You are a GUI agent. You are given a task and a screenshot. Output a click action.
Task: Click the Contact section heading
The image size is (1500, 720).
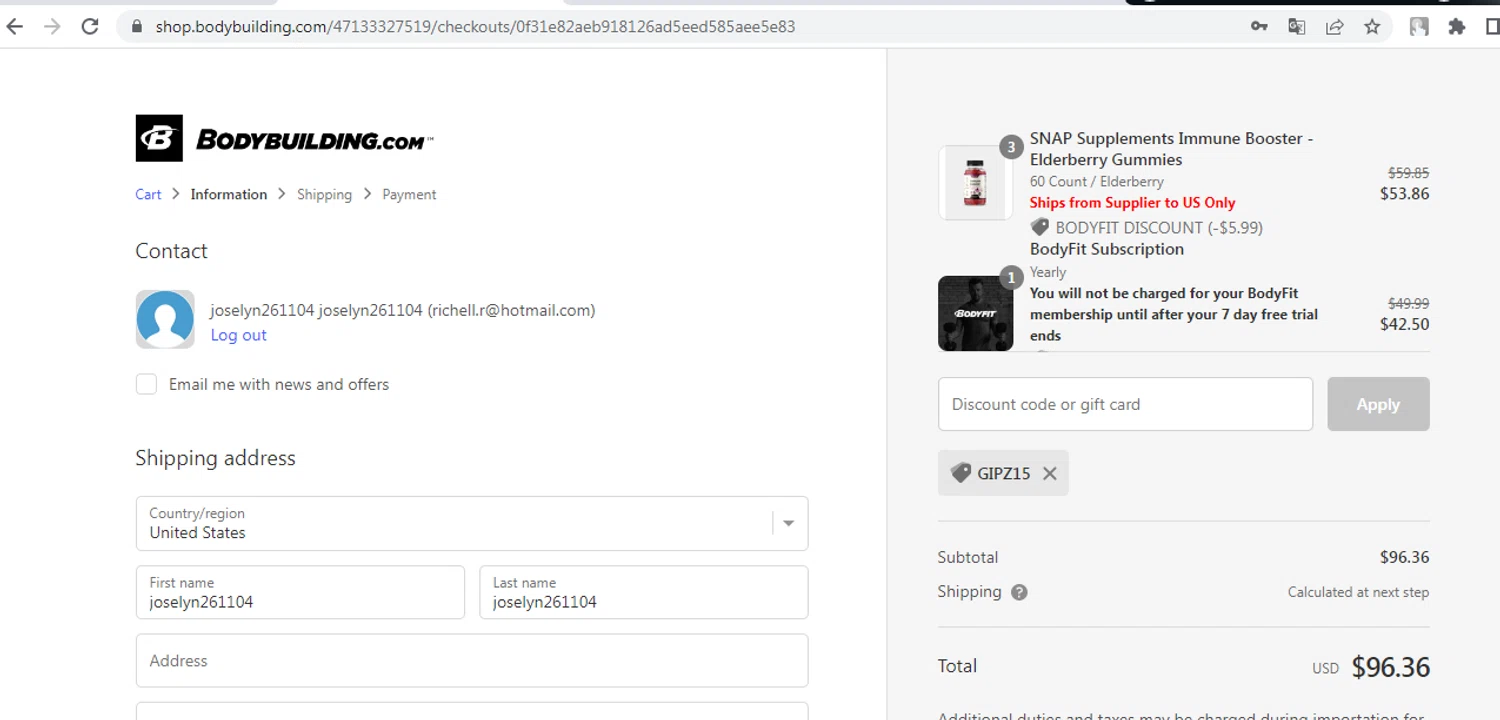[171, 251]
